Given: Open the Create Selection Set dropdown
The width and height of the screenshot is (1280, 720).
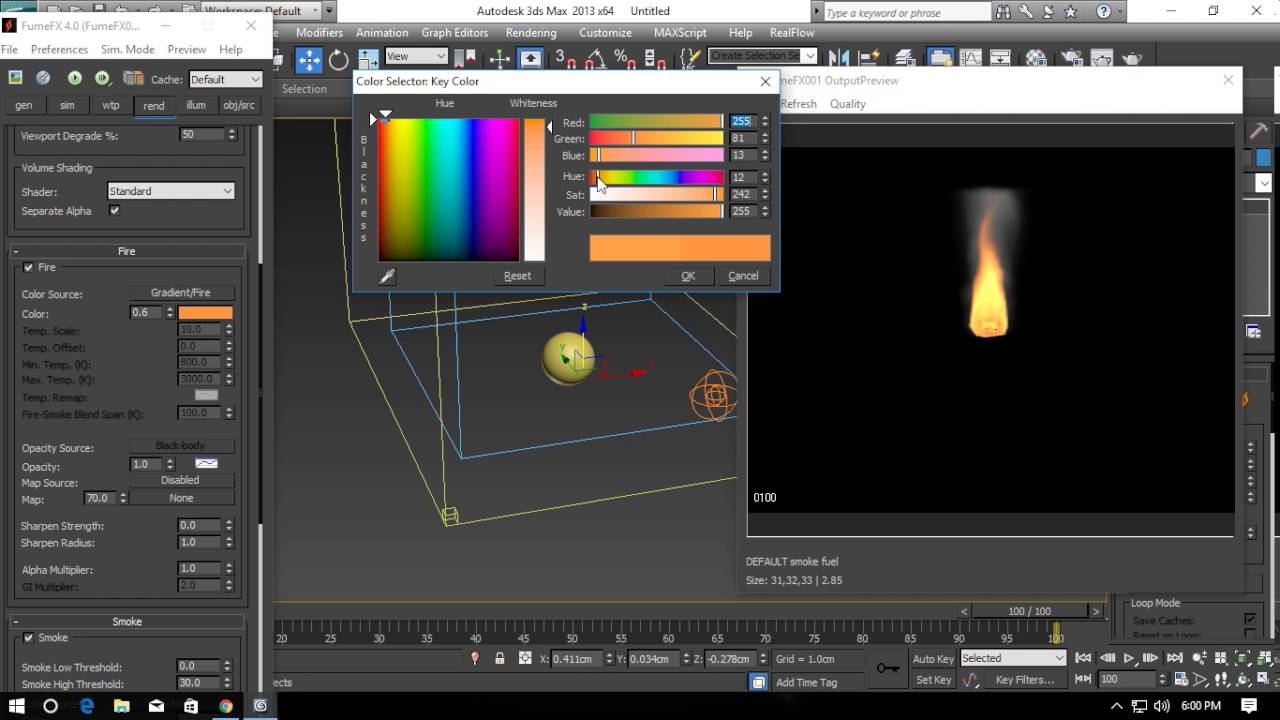Looking at the screenshot, I should [763, 56].
